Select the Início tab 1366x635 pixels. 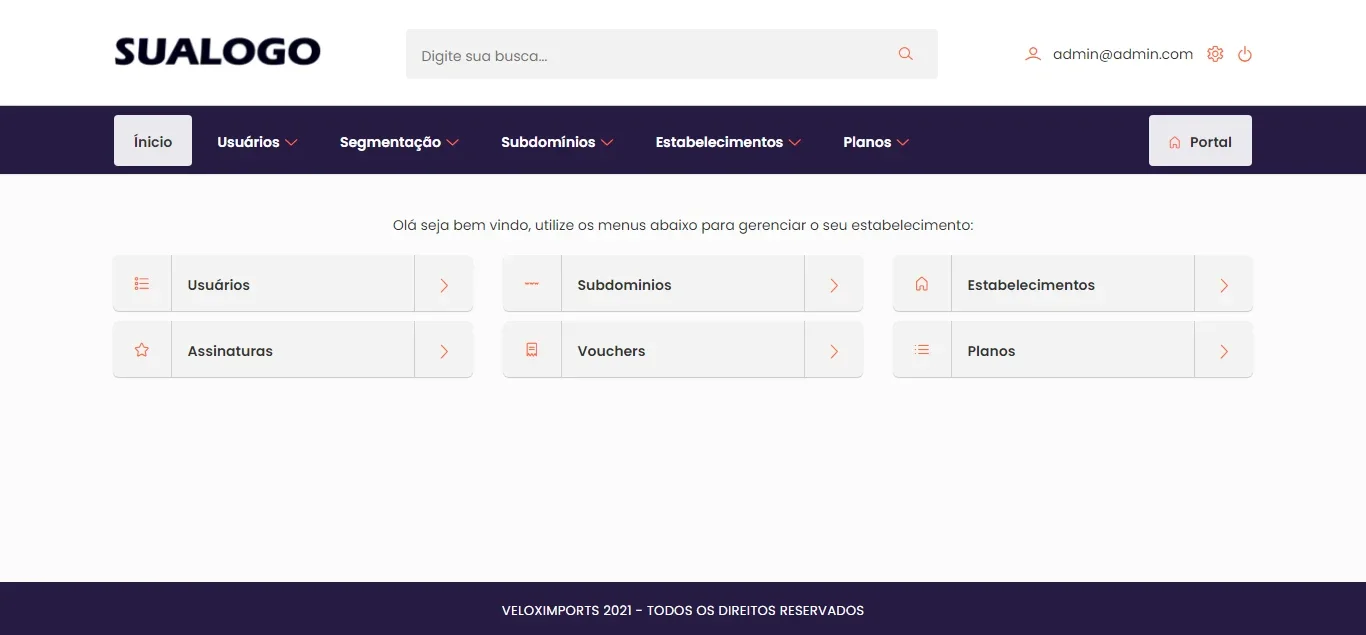(153, 141)
